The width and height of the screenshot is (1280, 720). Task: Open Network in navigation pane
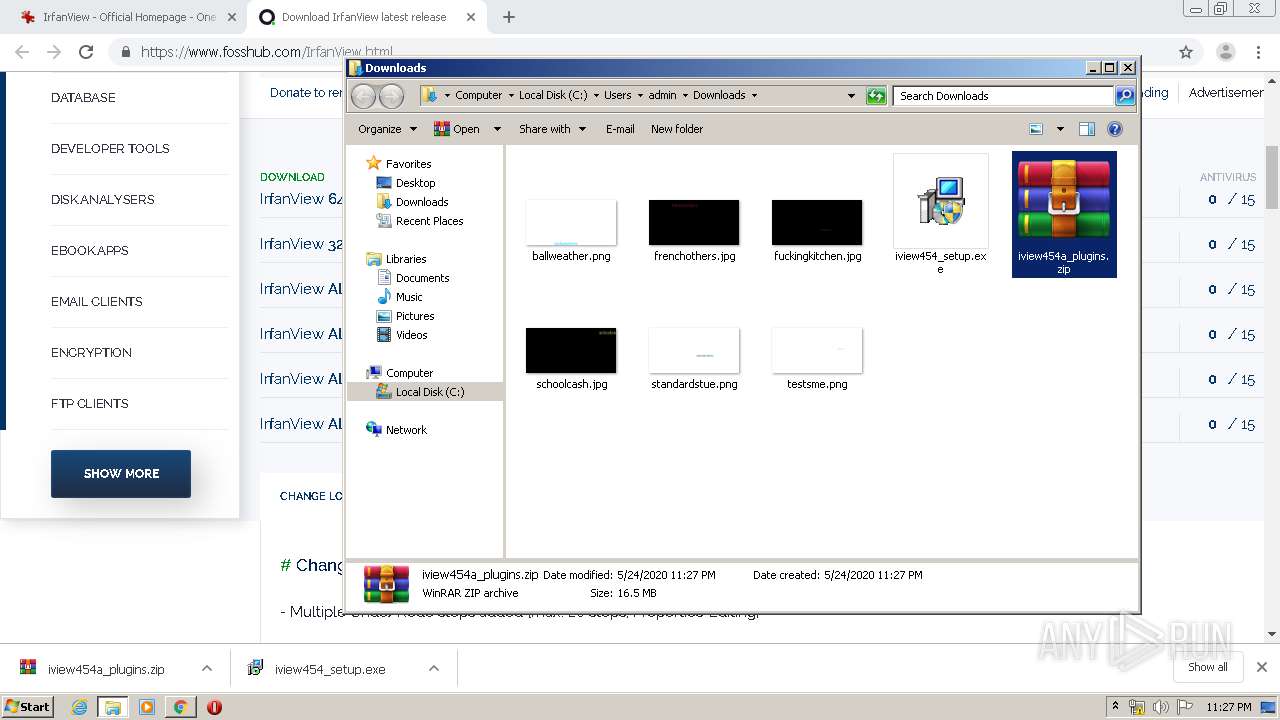[x=406, y=430]
